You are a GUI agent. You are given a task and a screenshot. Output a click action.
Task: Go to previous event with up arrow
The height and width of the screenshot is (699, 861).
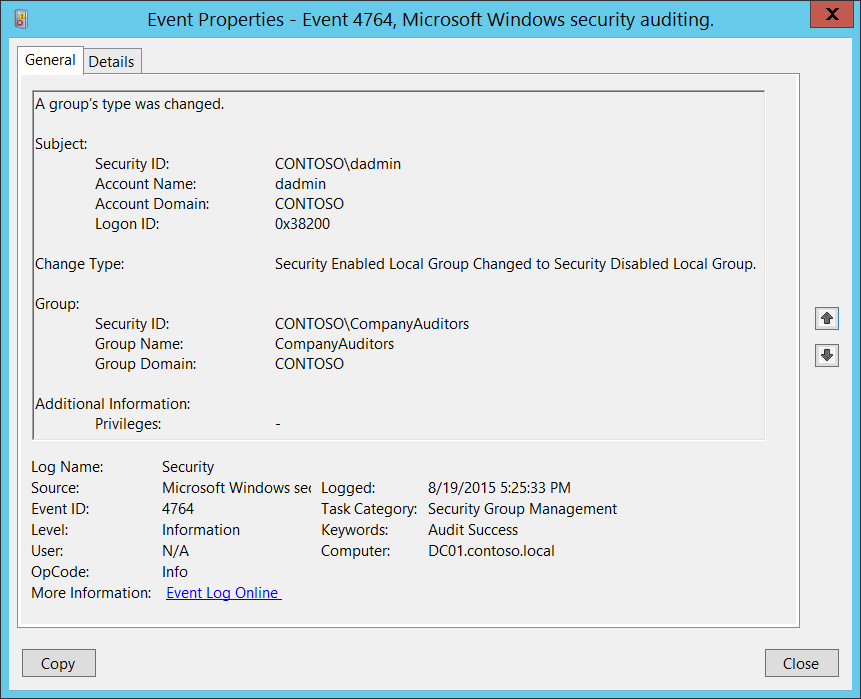point(826,318)
